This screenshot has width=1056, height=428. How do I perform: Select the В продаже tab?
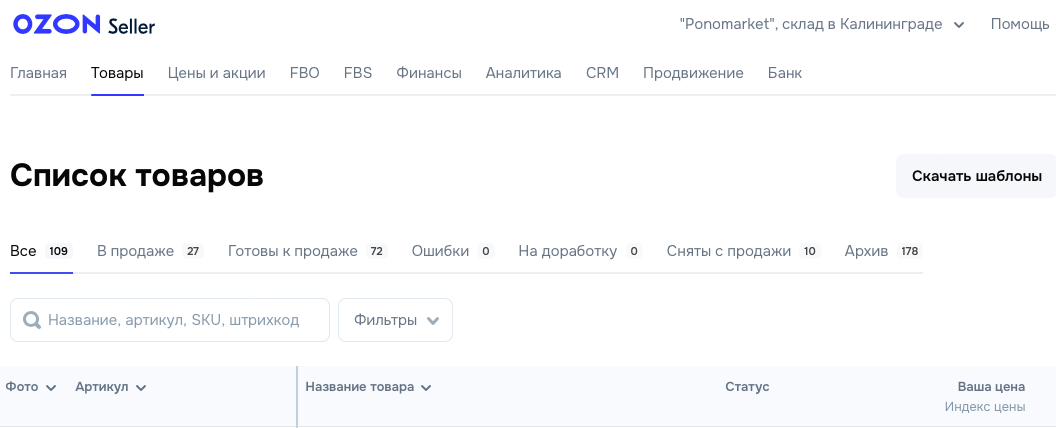coord(136,251)
